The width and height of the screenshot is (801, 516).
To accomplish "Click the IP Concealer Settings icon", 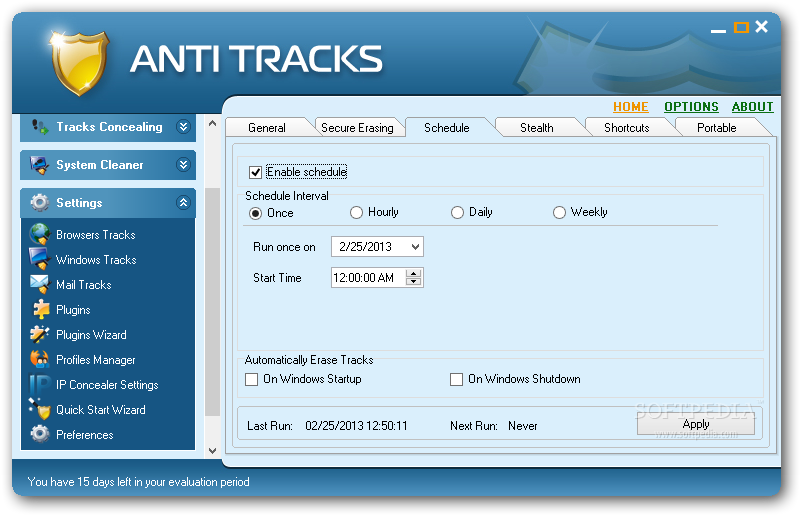I will 39,384.
